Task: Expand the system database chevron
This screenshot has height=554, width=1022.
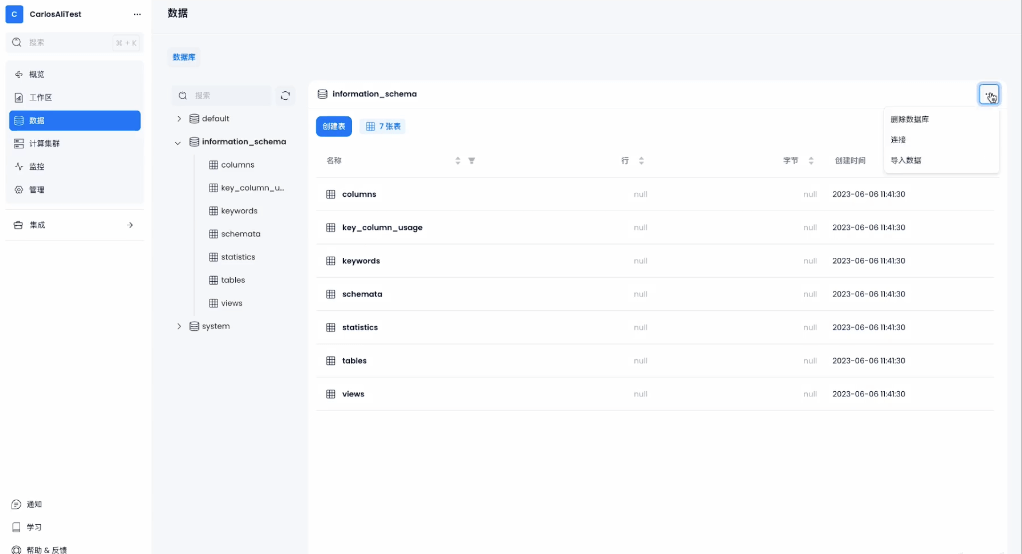Action: (179, 326)
